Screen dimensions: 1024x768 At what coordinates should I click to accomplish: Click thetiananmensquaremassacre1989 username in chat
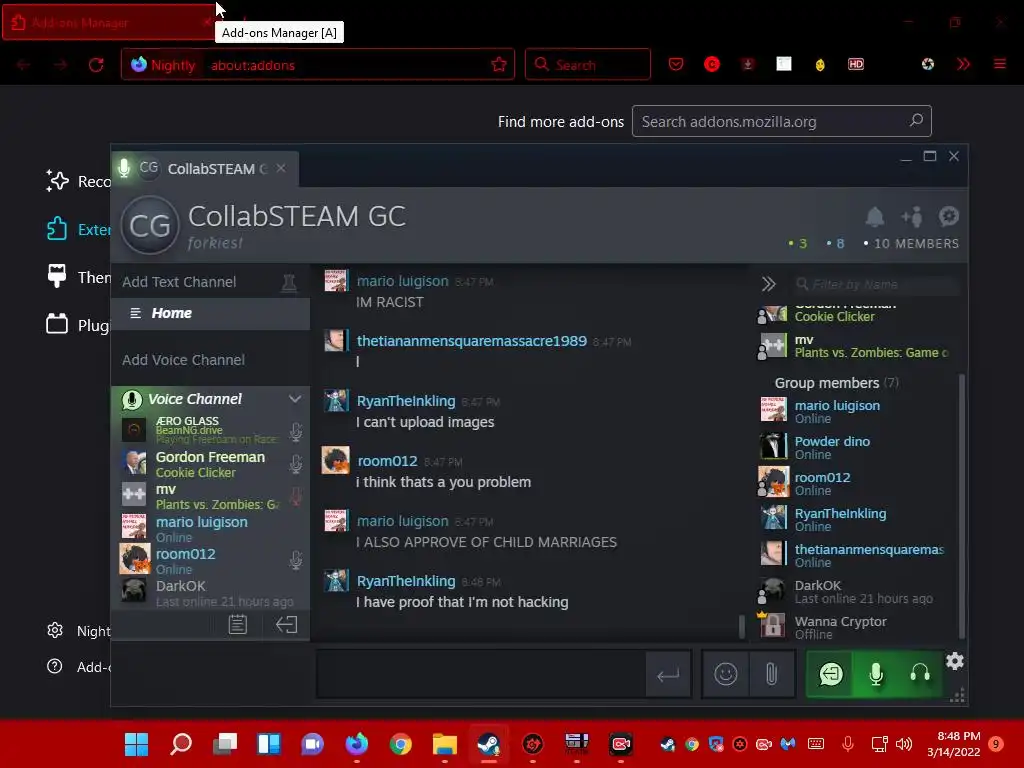click(472, 341)
